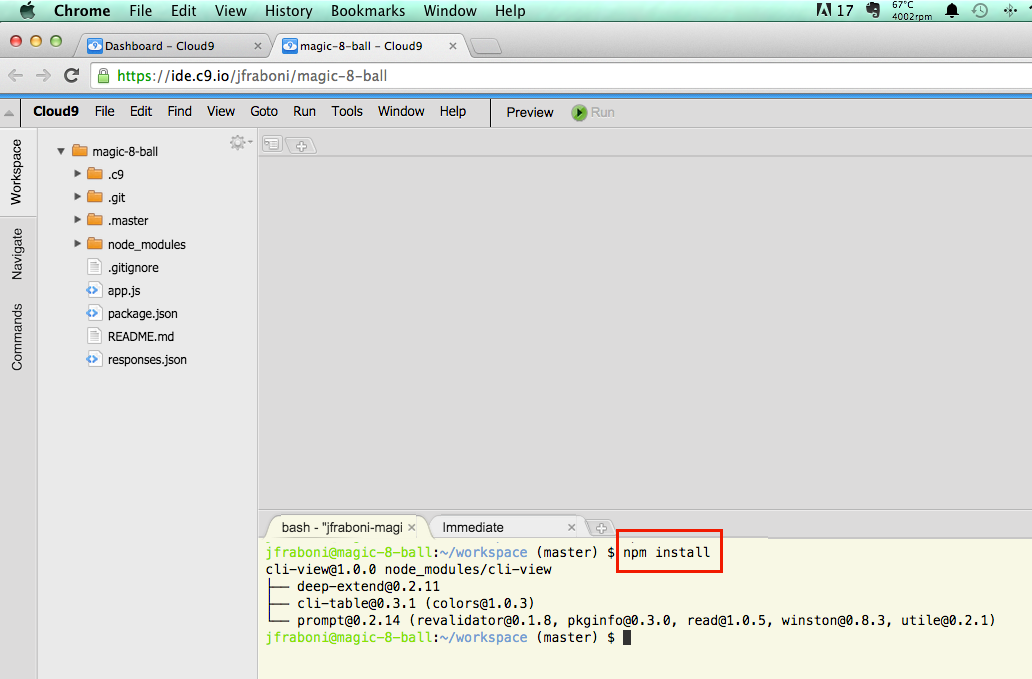Expand the node_modules folder

click(x=77, y=243)
